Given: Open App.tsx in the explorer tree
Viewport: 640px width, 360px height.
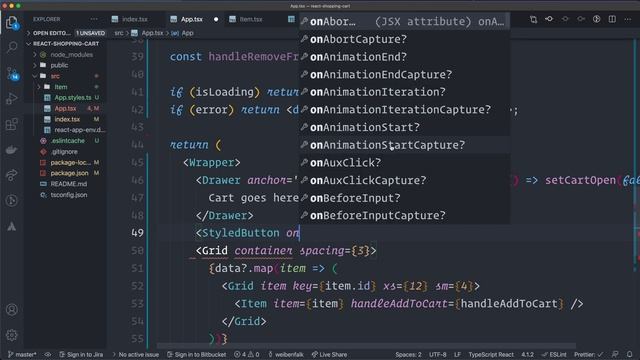Looking at the screenshot, I should (x=65, y=109).
